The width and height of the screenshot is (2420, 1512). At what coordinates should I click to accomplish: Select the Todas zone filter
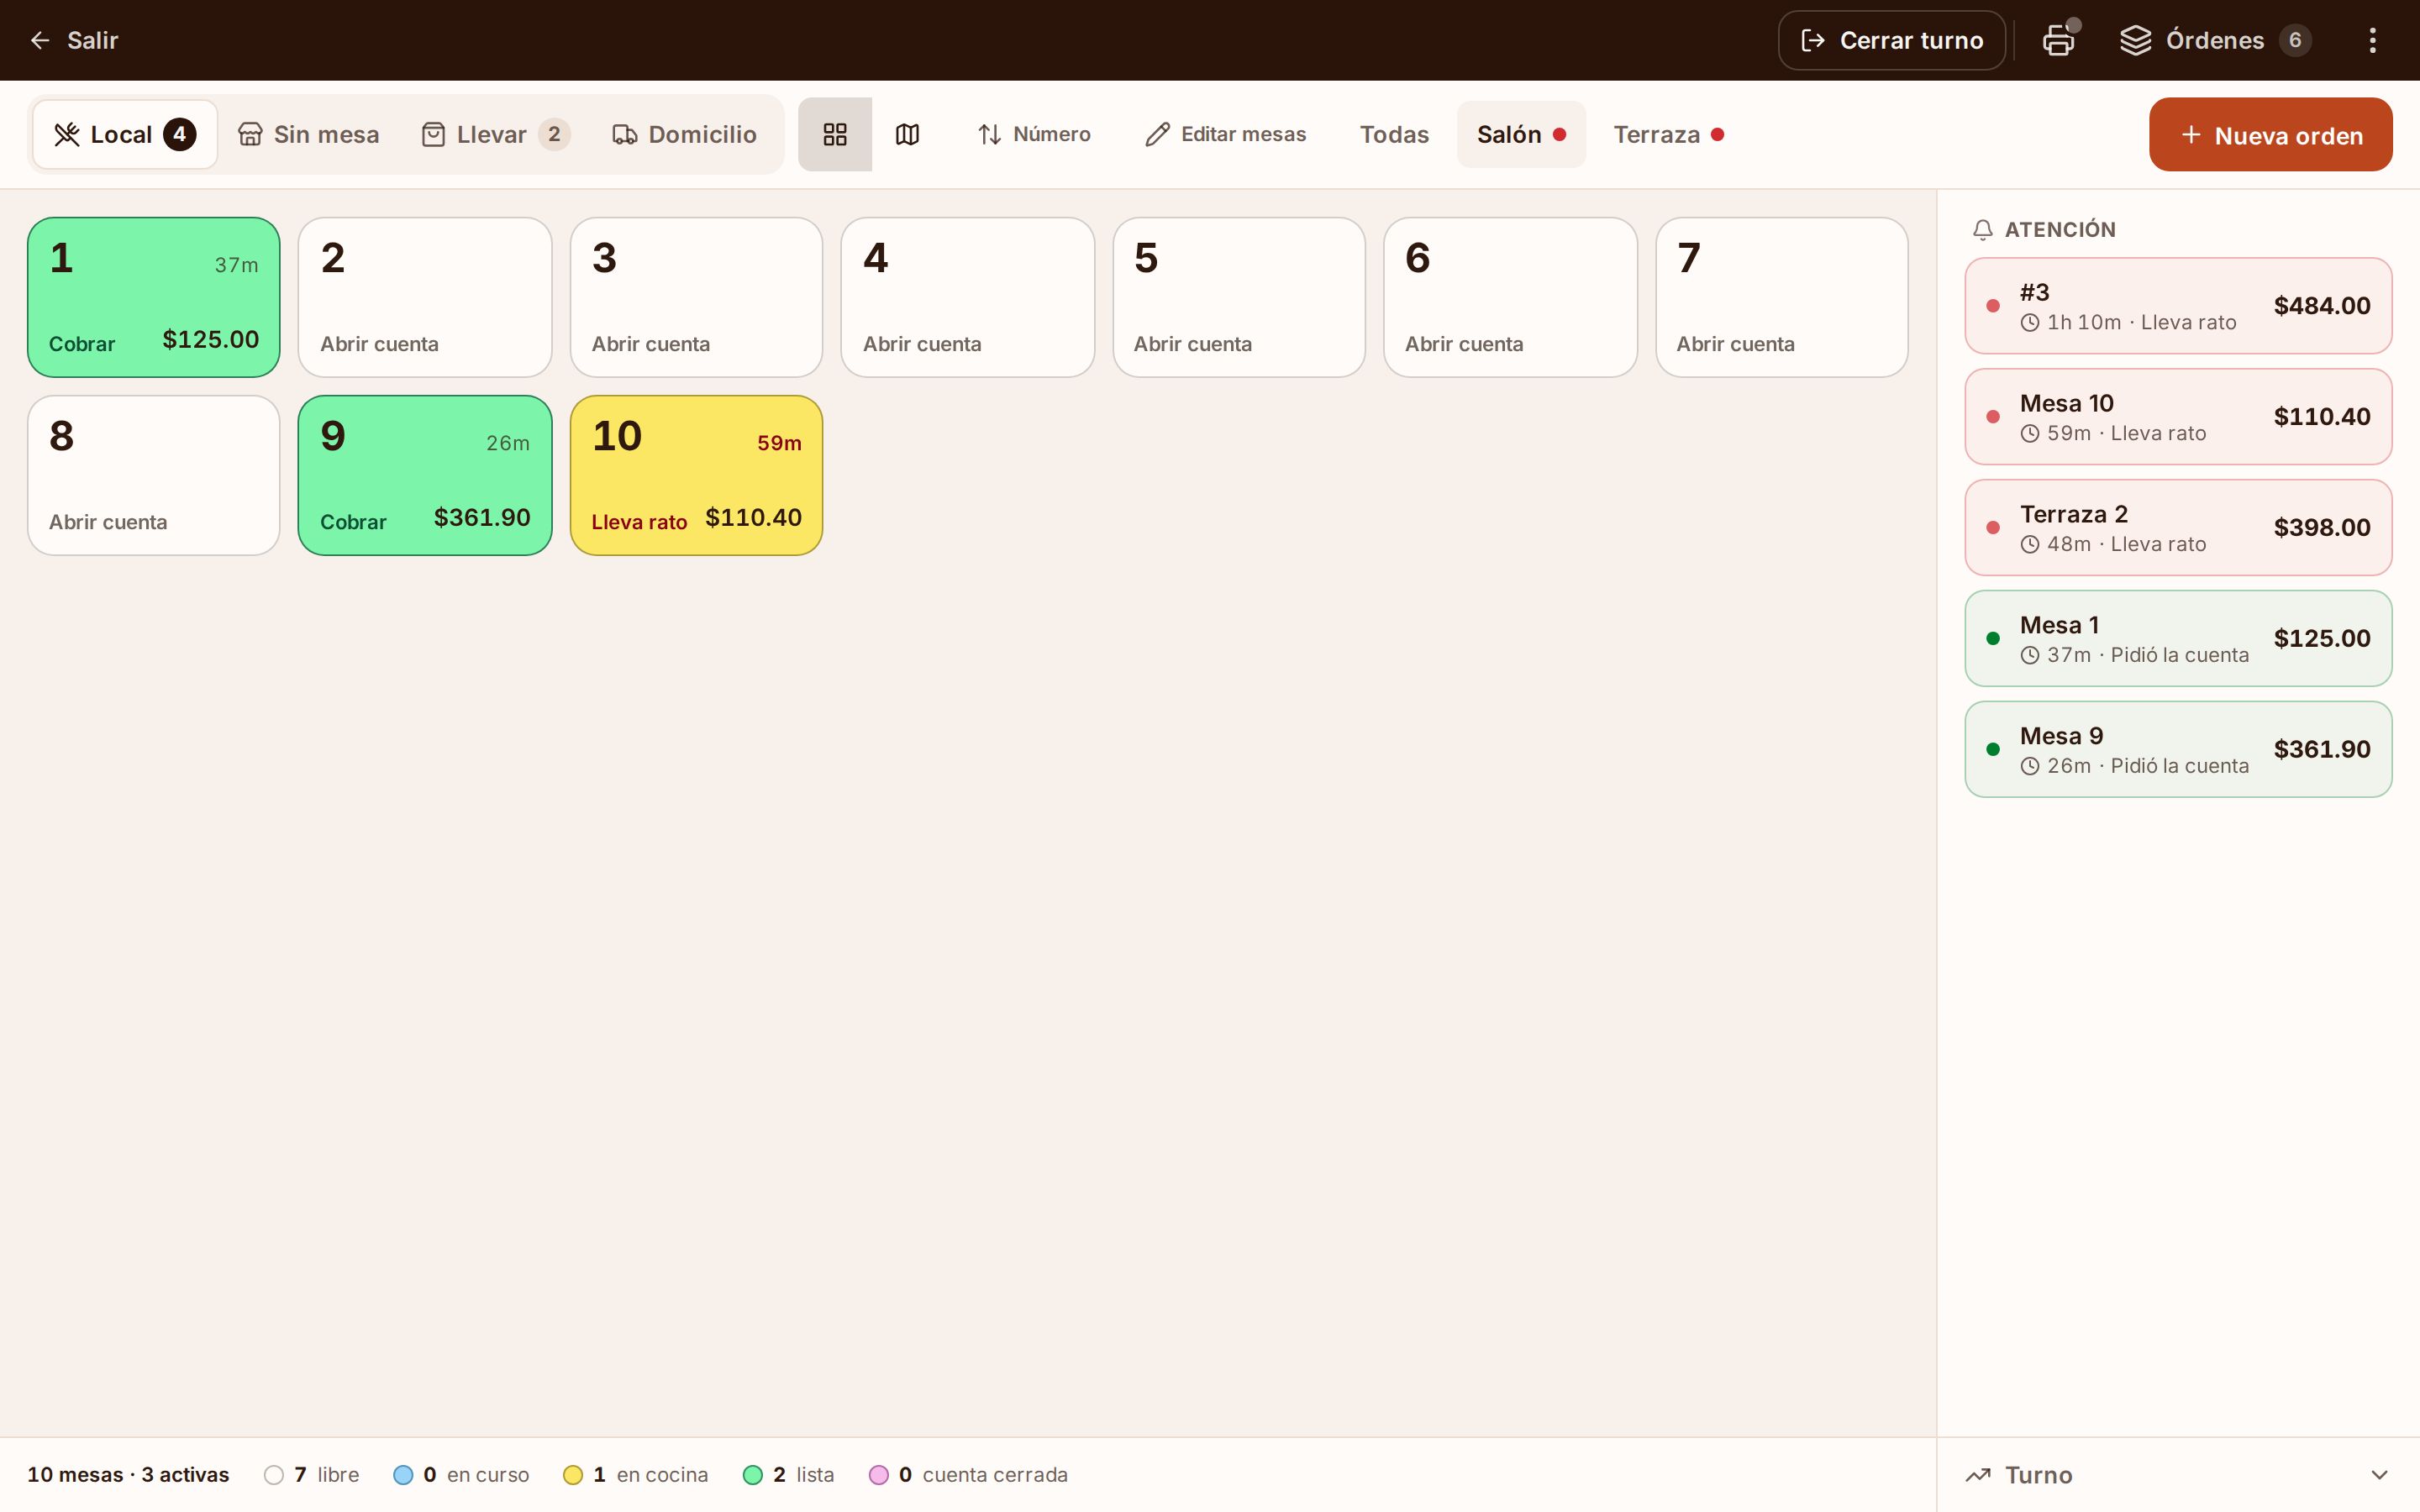pos(1394,134)
